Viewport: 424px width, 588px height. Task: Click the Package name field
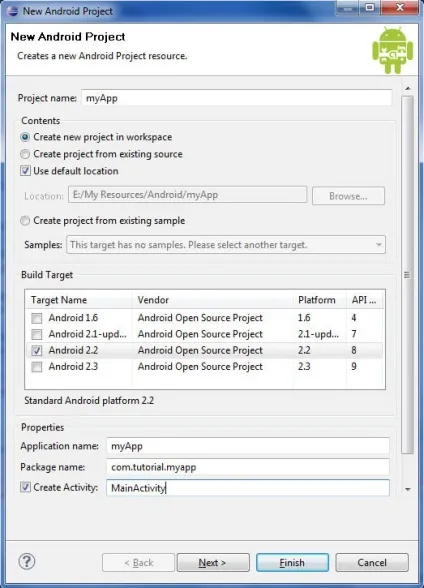(x=248, y=467)
